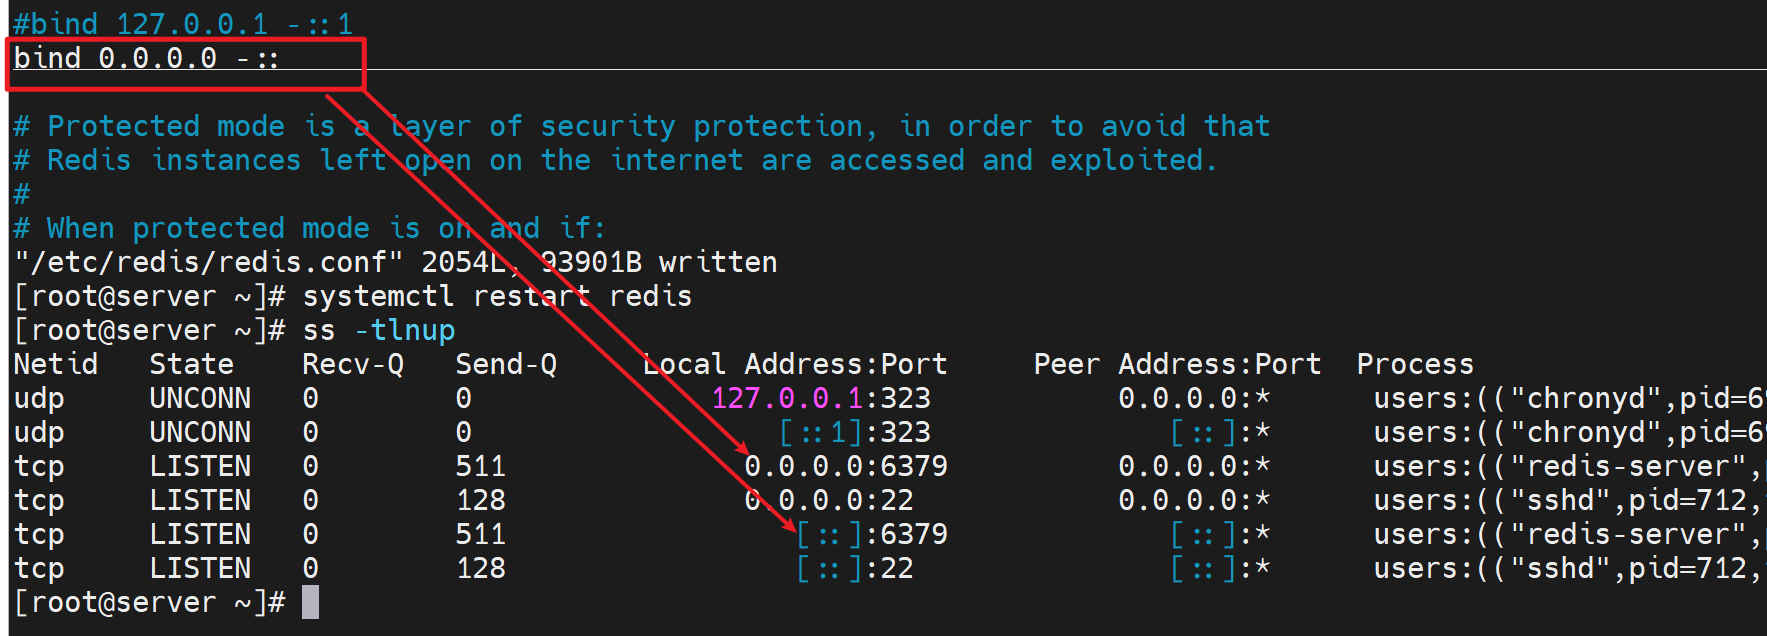
Task: Click the terminal cursor at the last prompt
Action: 310,603
